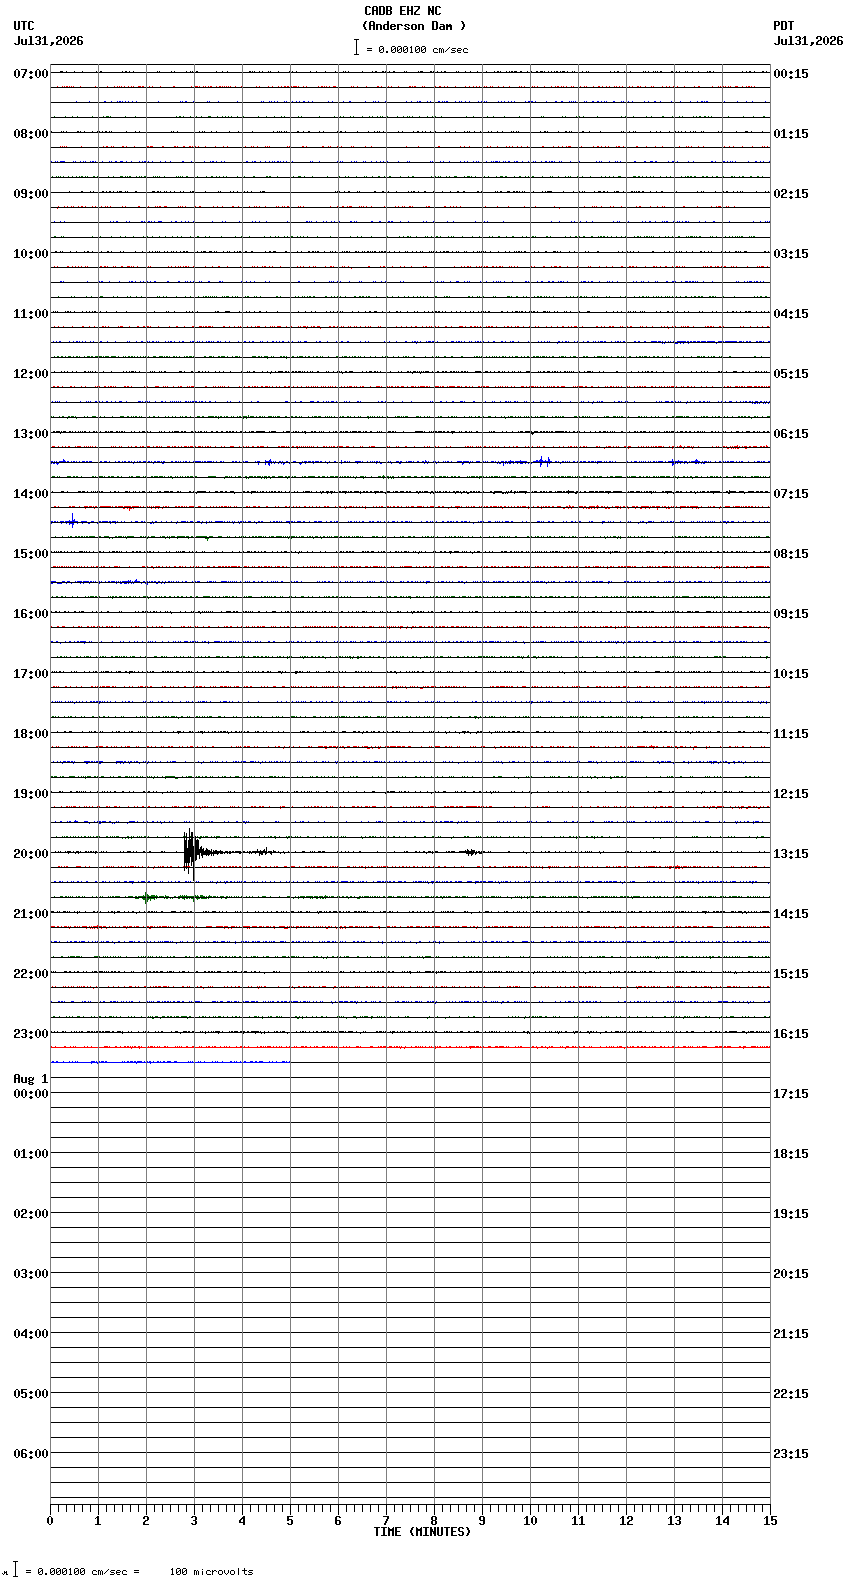
Task: Click the x-axis tick label '15'
Action: 770,1521
